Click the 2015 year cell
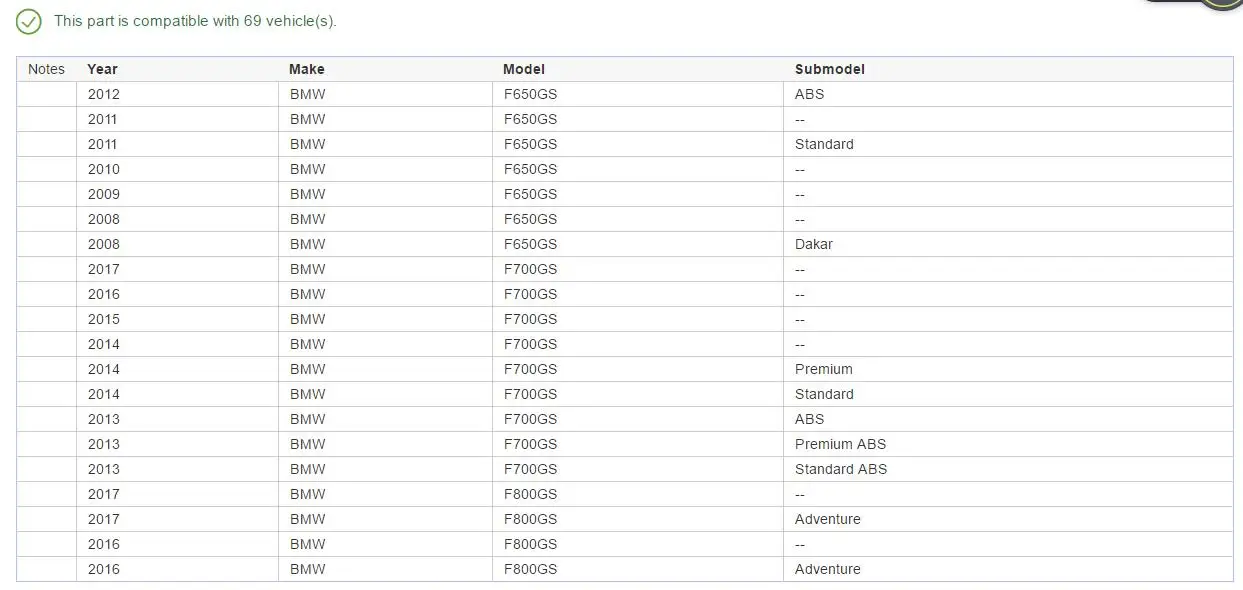 point(103,319)
